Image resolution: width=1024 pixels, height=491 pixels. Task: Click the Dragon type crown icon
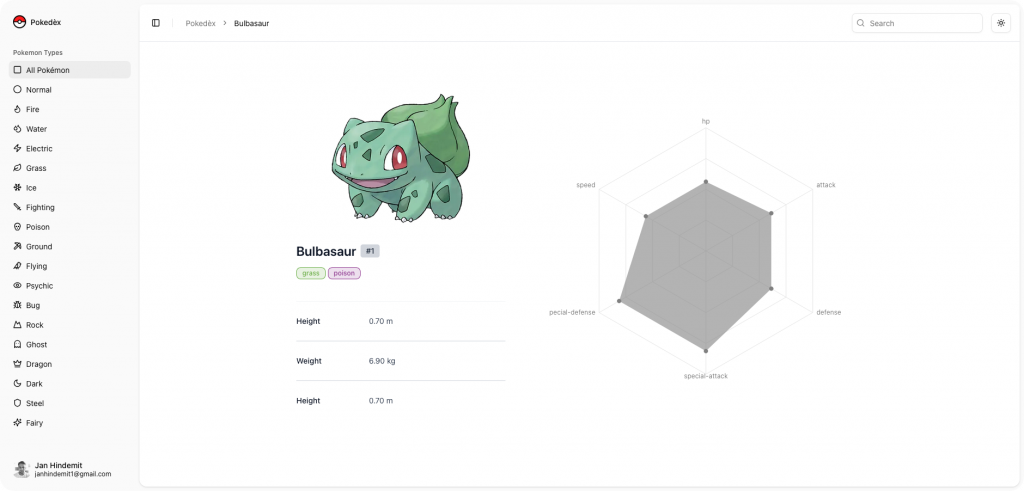(17, 364)
